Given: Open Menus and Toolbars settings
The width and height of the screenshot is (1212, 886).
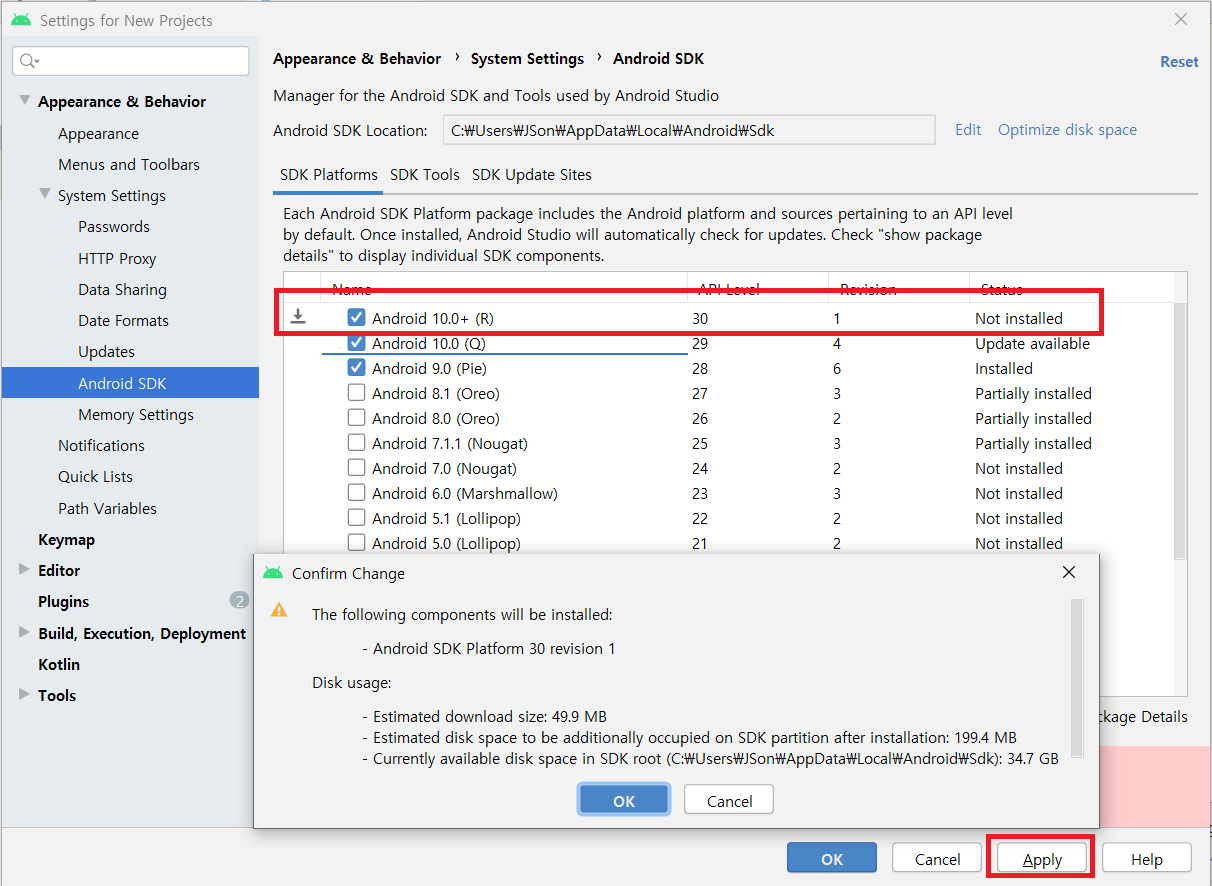Looking at the screenshot, I should point(129,164).
